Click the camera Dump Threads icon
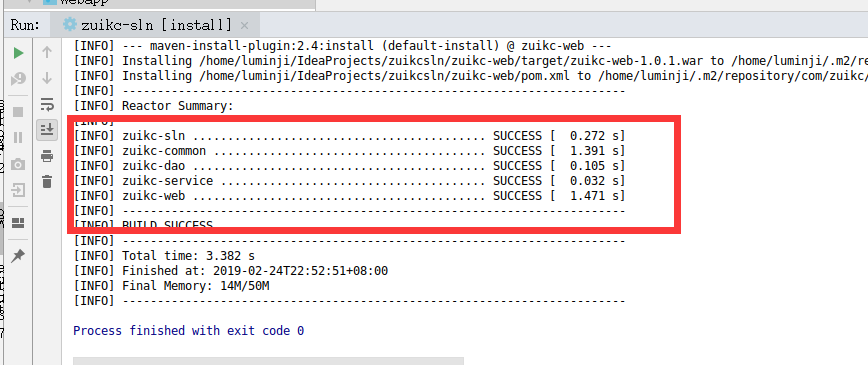The height and width of the screenshot is (365, 868). pos(18,164)
